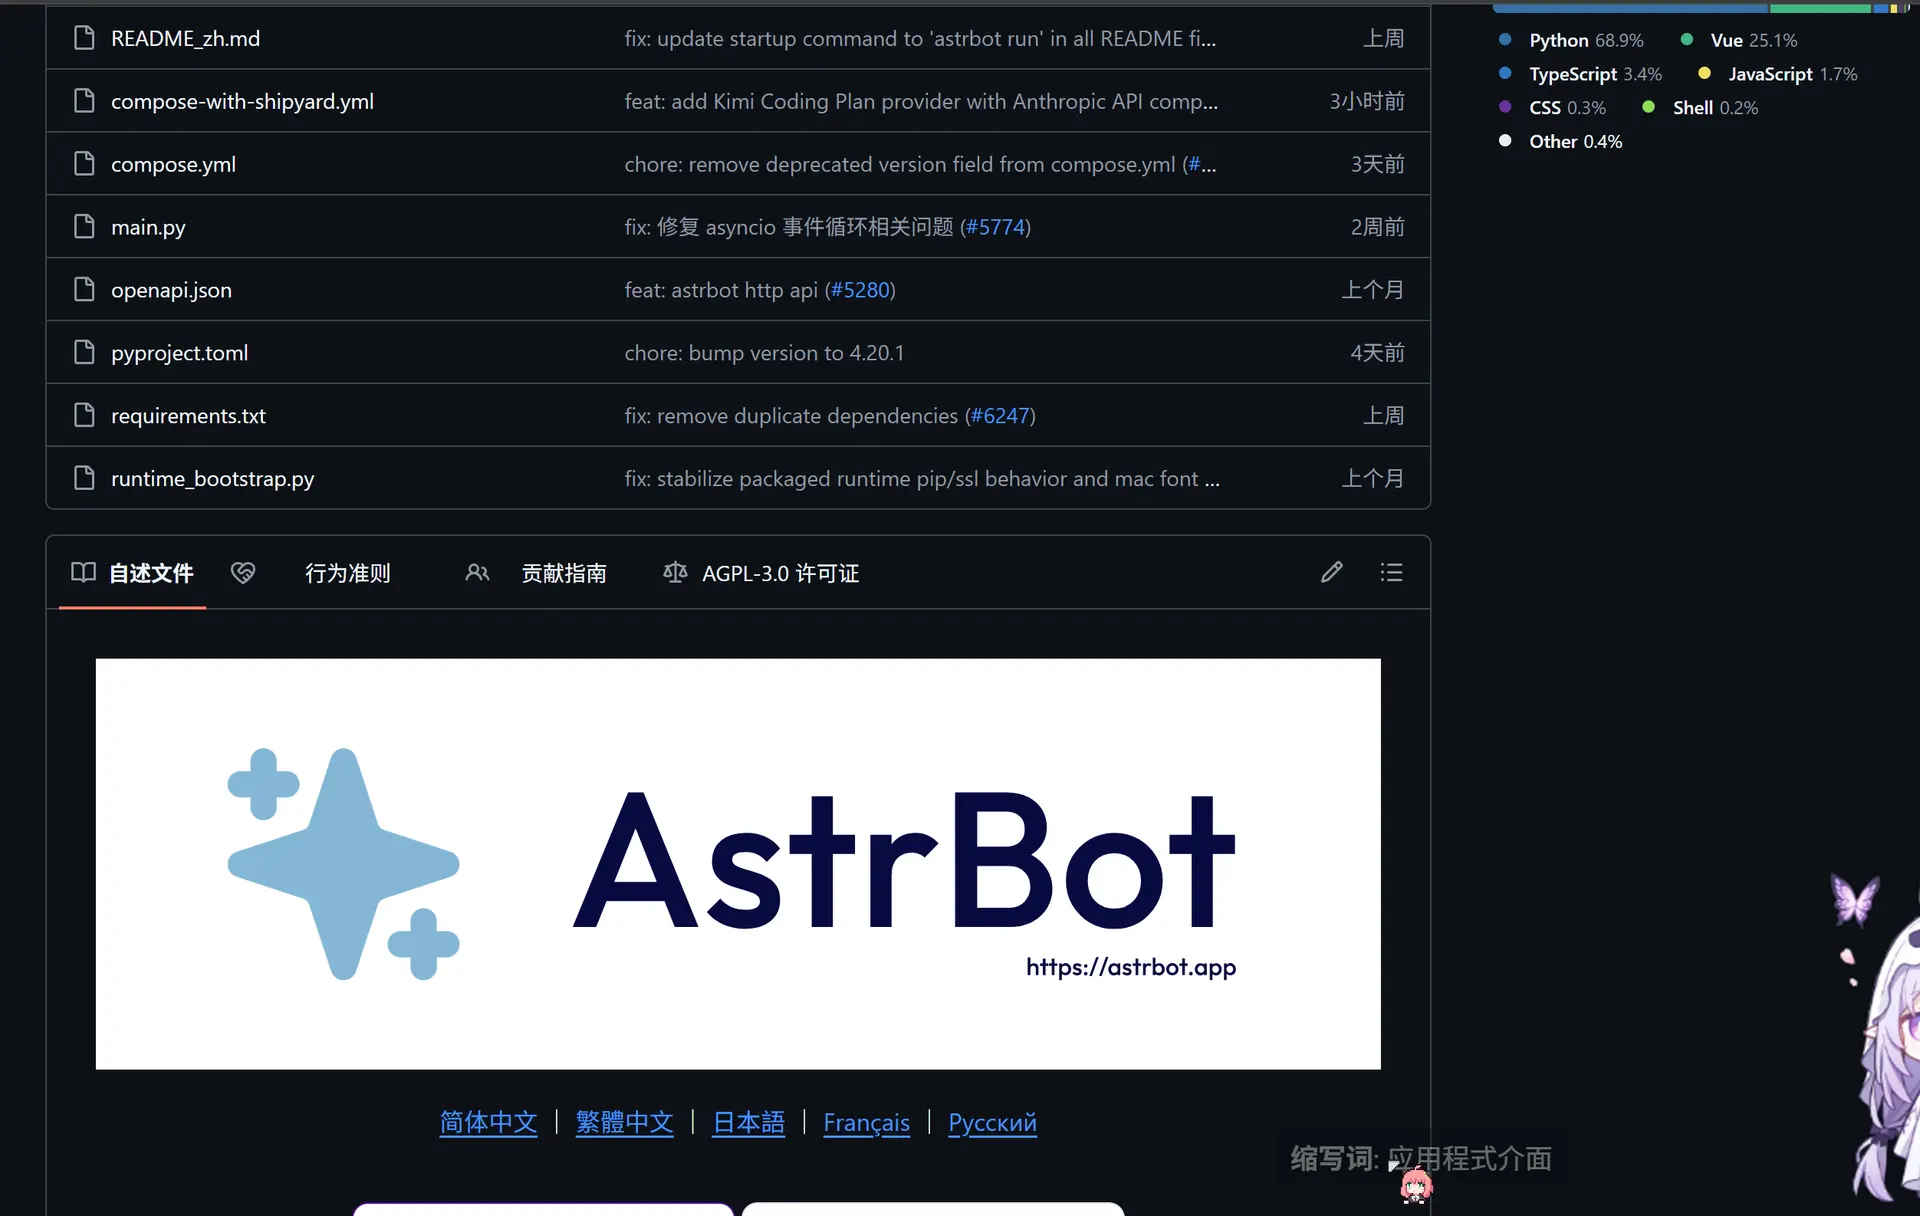Open the compose-with-shipyard.yml file
Viewport: 1920px width, 1216px height.
[242, 101]
